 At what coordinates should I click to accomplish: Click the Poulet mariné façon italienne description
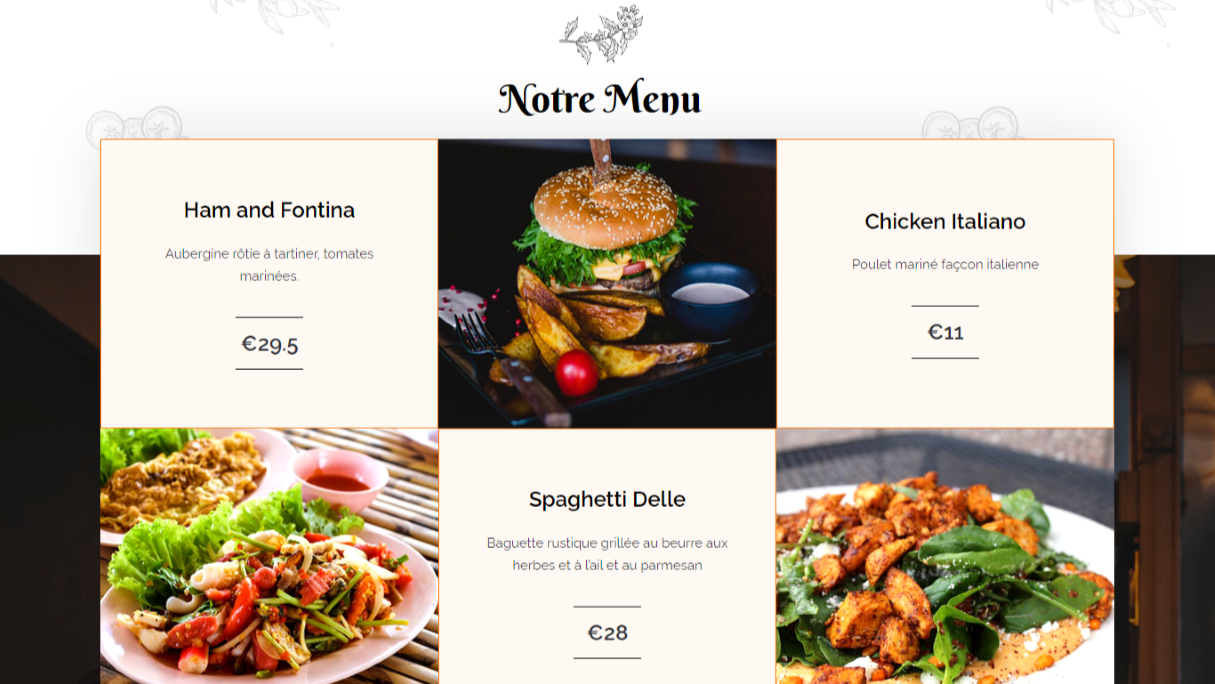(x=945, y=264)
